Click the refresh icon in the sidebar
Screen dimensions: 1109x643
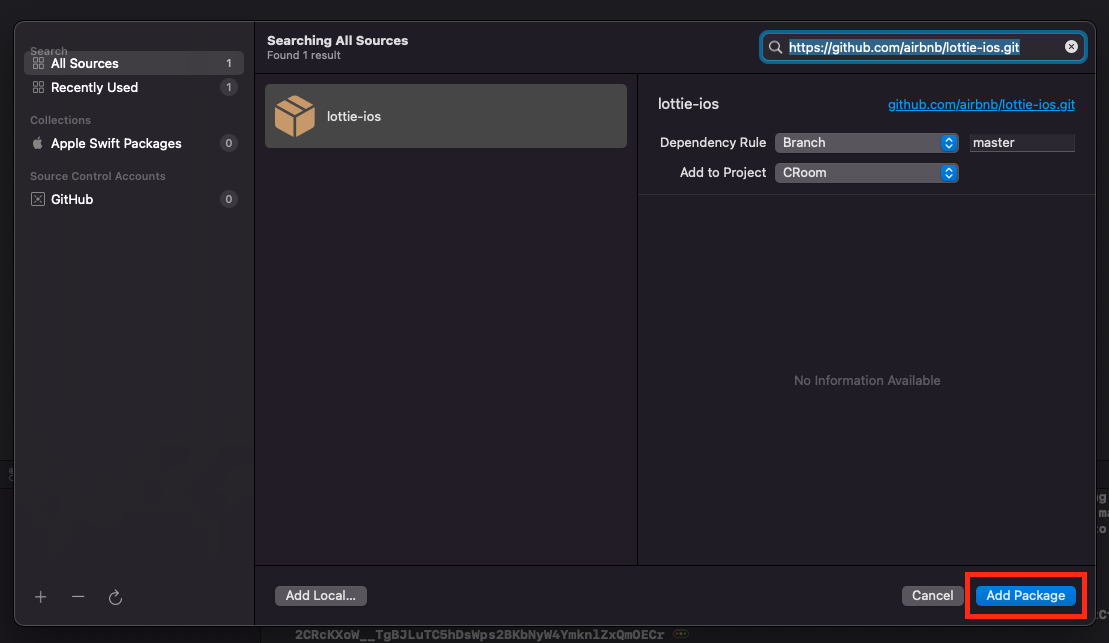pyautogui.click(x=115, y=598)
